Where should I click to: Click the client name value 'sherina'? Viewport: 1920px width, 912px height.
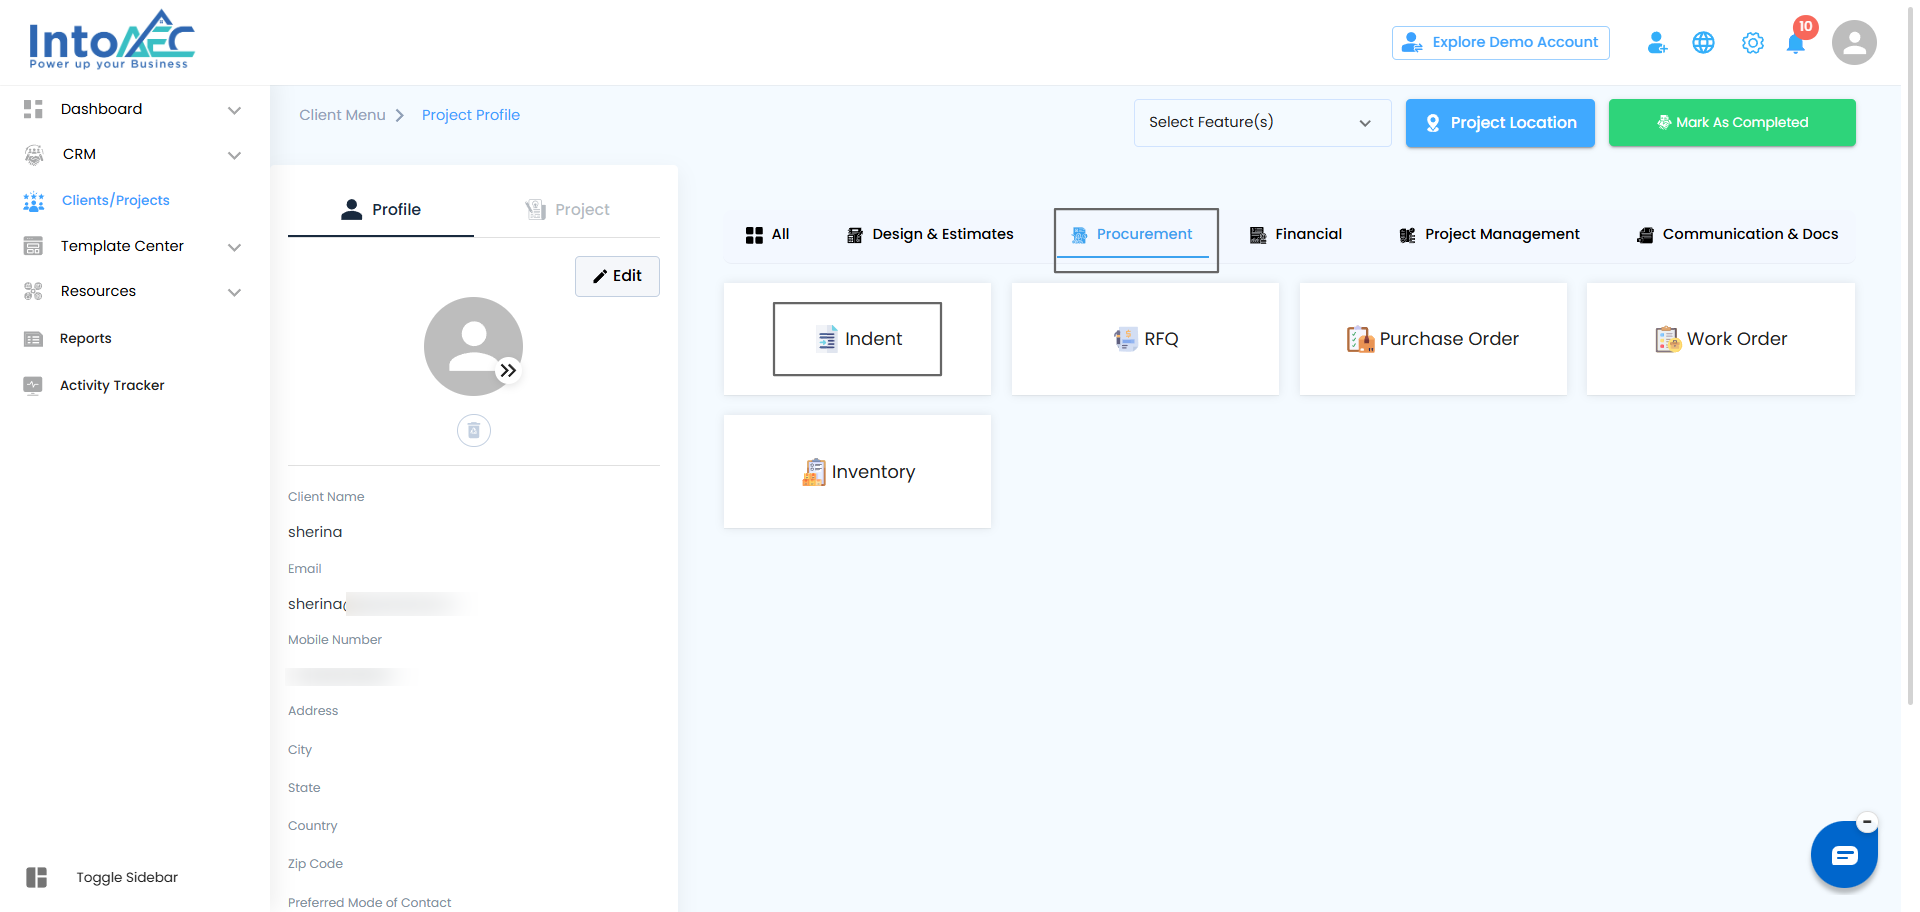click(x=315, y=533)
